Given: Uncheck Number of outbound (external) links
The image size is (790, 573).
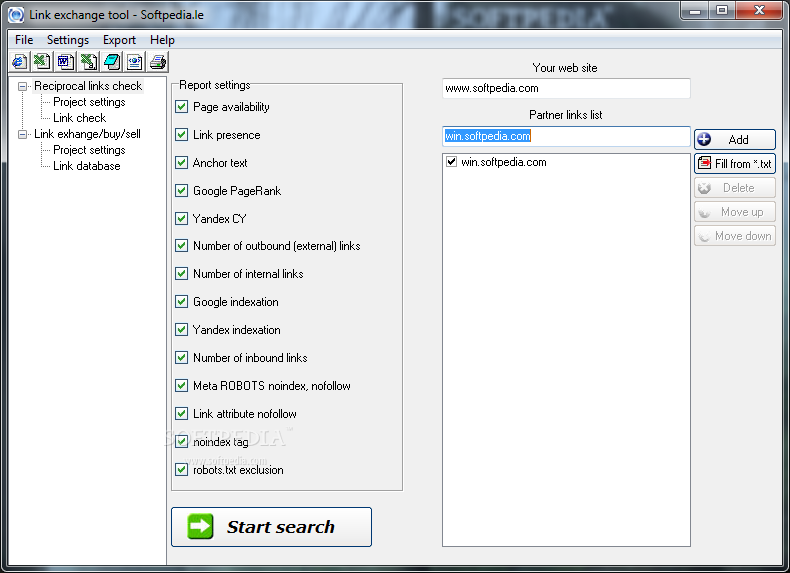Looking at the screenshot, I should [181, 246].
